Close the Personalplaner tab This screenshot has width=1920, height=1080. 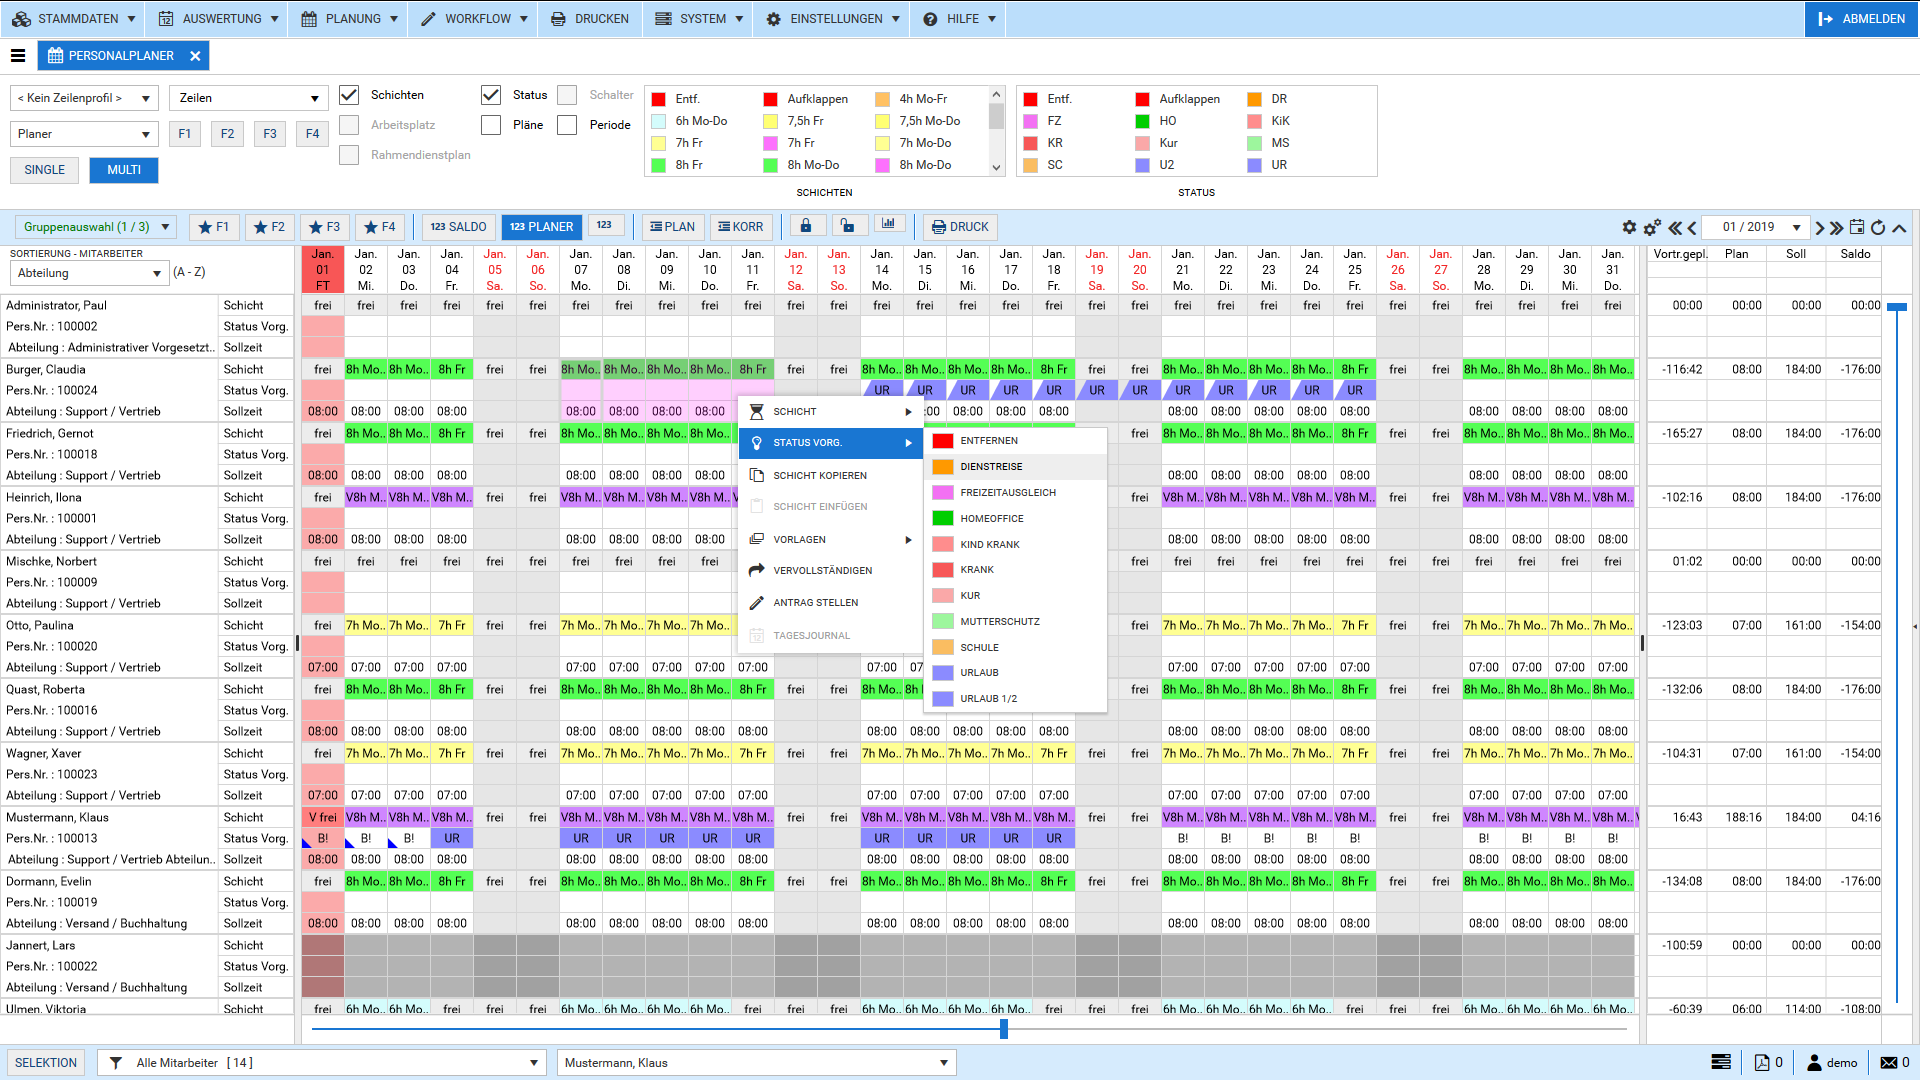click(x=195, y=56)
